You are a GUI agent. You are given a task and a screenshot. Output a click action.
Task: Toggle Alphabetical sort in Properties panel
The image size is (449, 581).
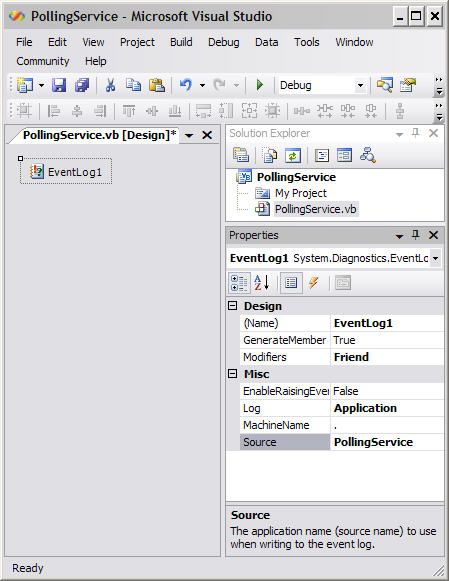pyautogui.click(x=262, y=283)
